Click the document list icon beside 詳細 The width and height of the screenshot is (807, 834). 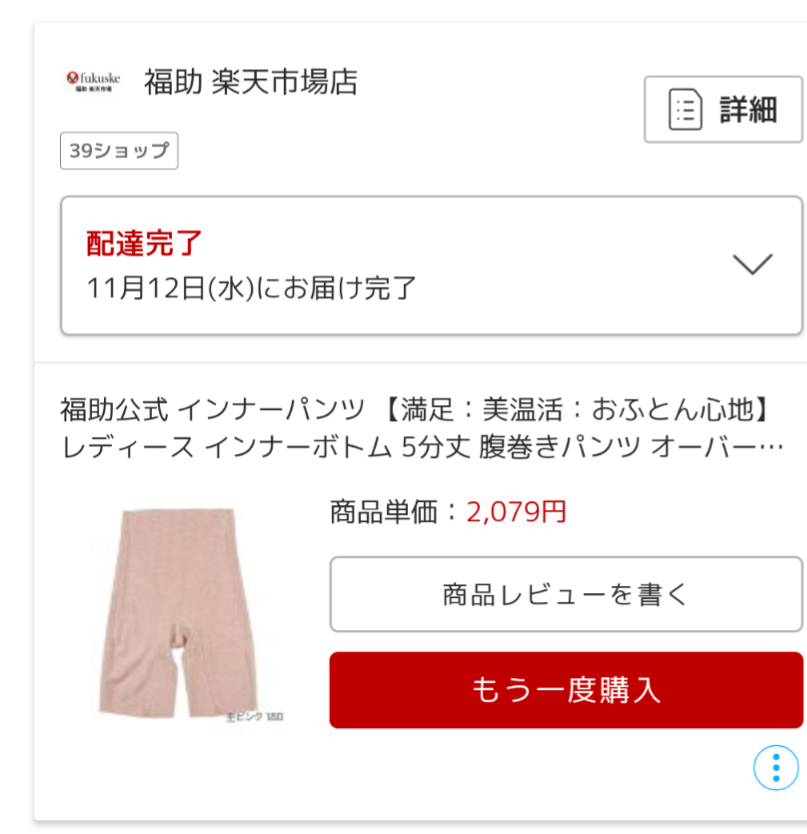tap(685, 110)
